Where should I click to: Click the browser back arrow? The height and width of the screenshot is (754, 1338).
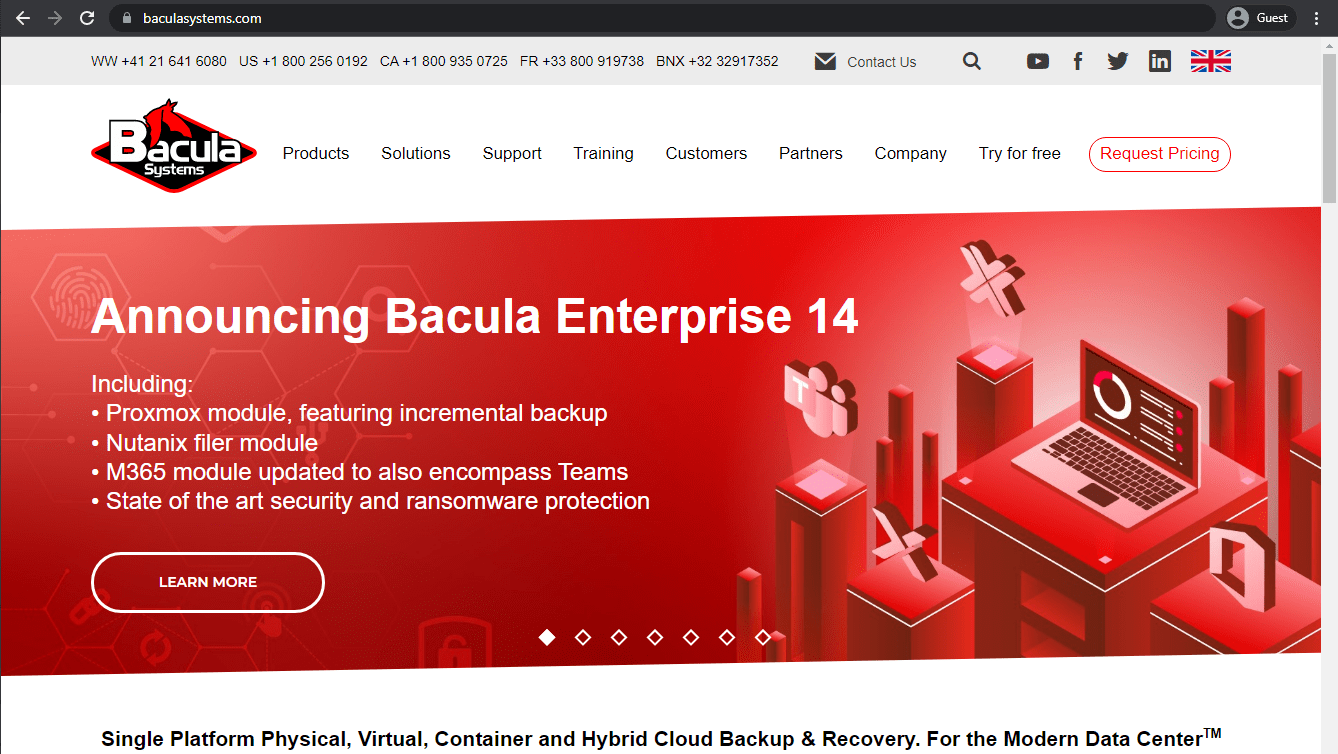click(22, 18)
